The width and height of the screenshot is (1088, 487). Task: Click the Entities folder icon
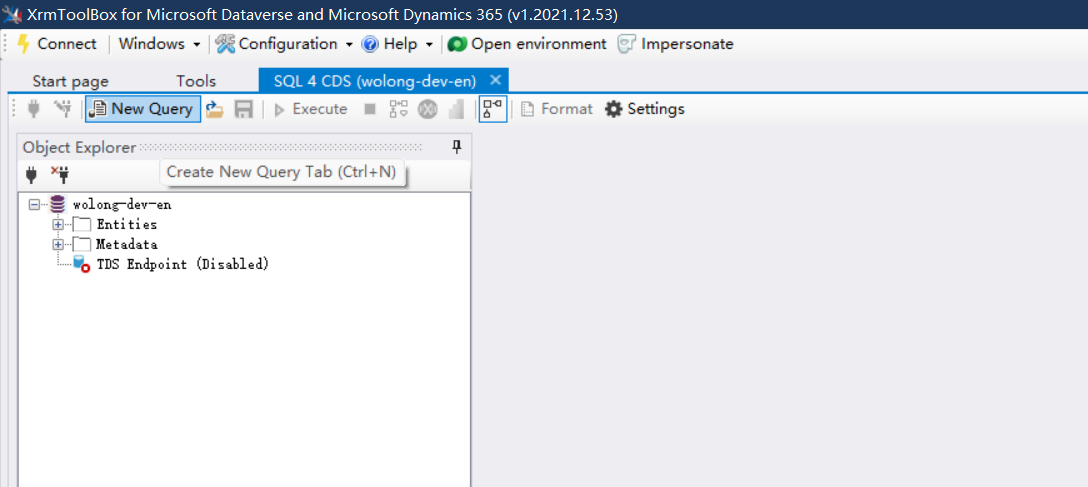coord(82,225)
